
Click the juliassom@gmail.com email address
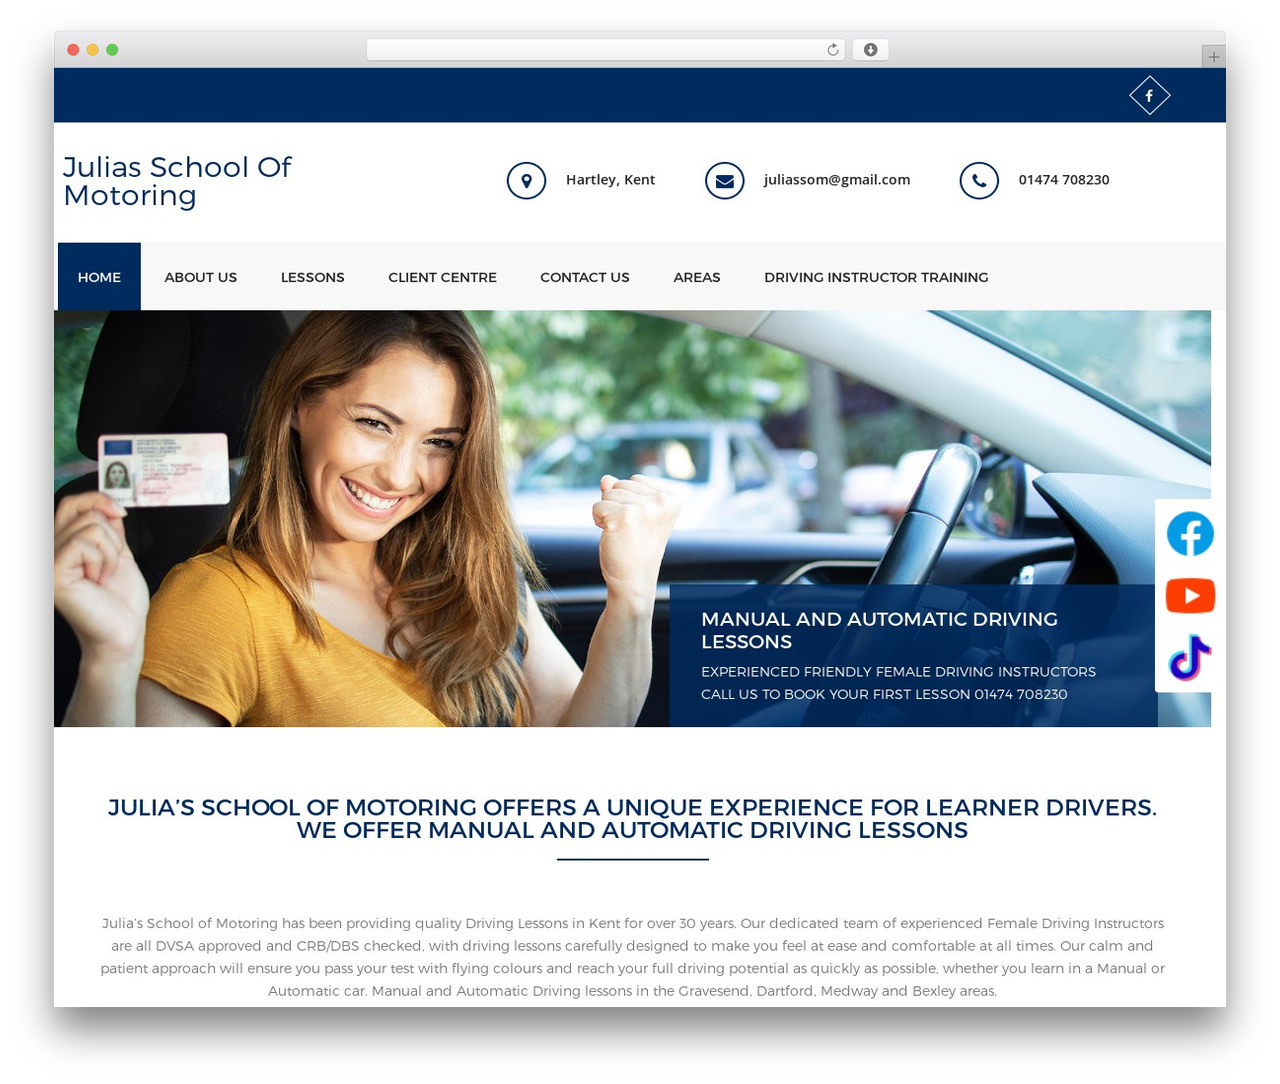(x=837, y=180)
